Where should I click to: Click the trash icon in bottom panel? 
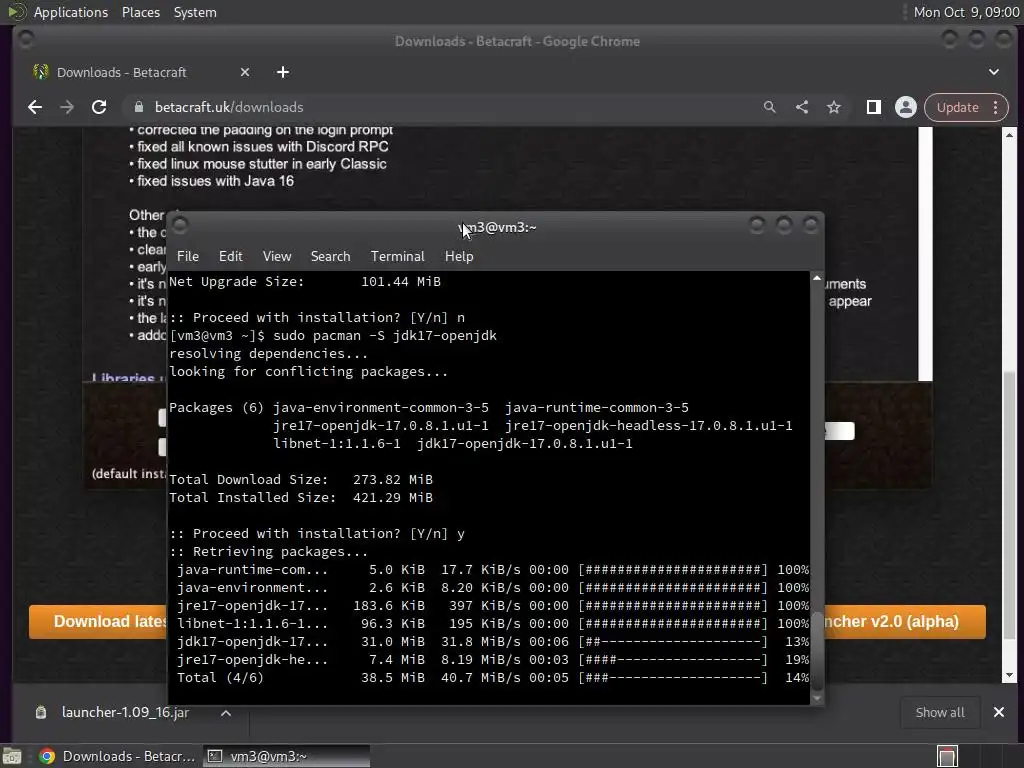coord(947,756)
